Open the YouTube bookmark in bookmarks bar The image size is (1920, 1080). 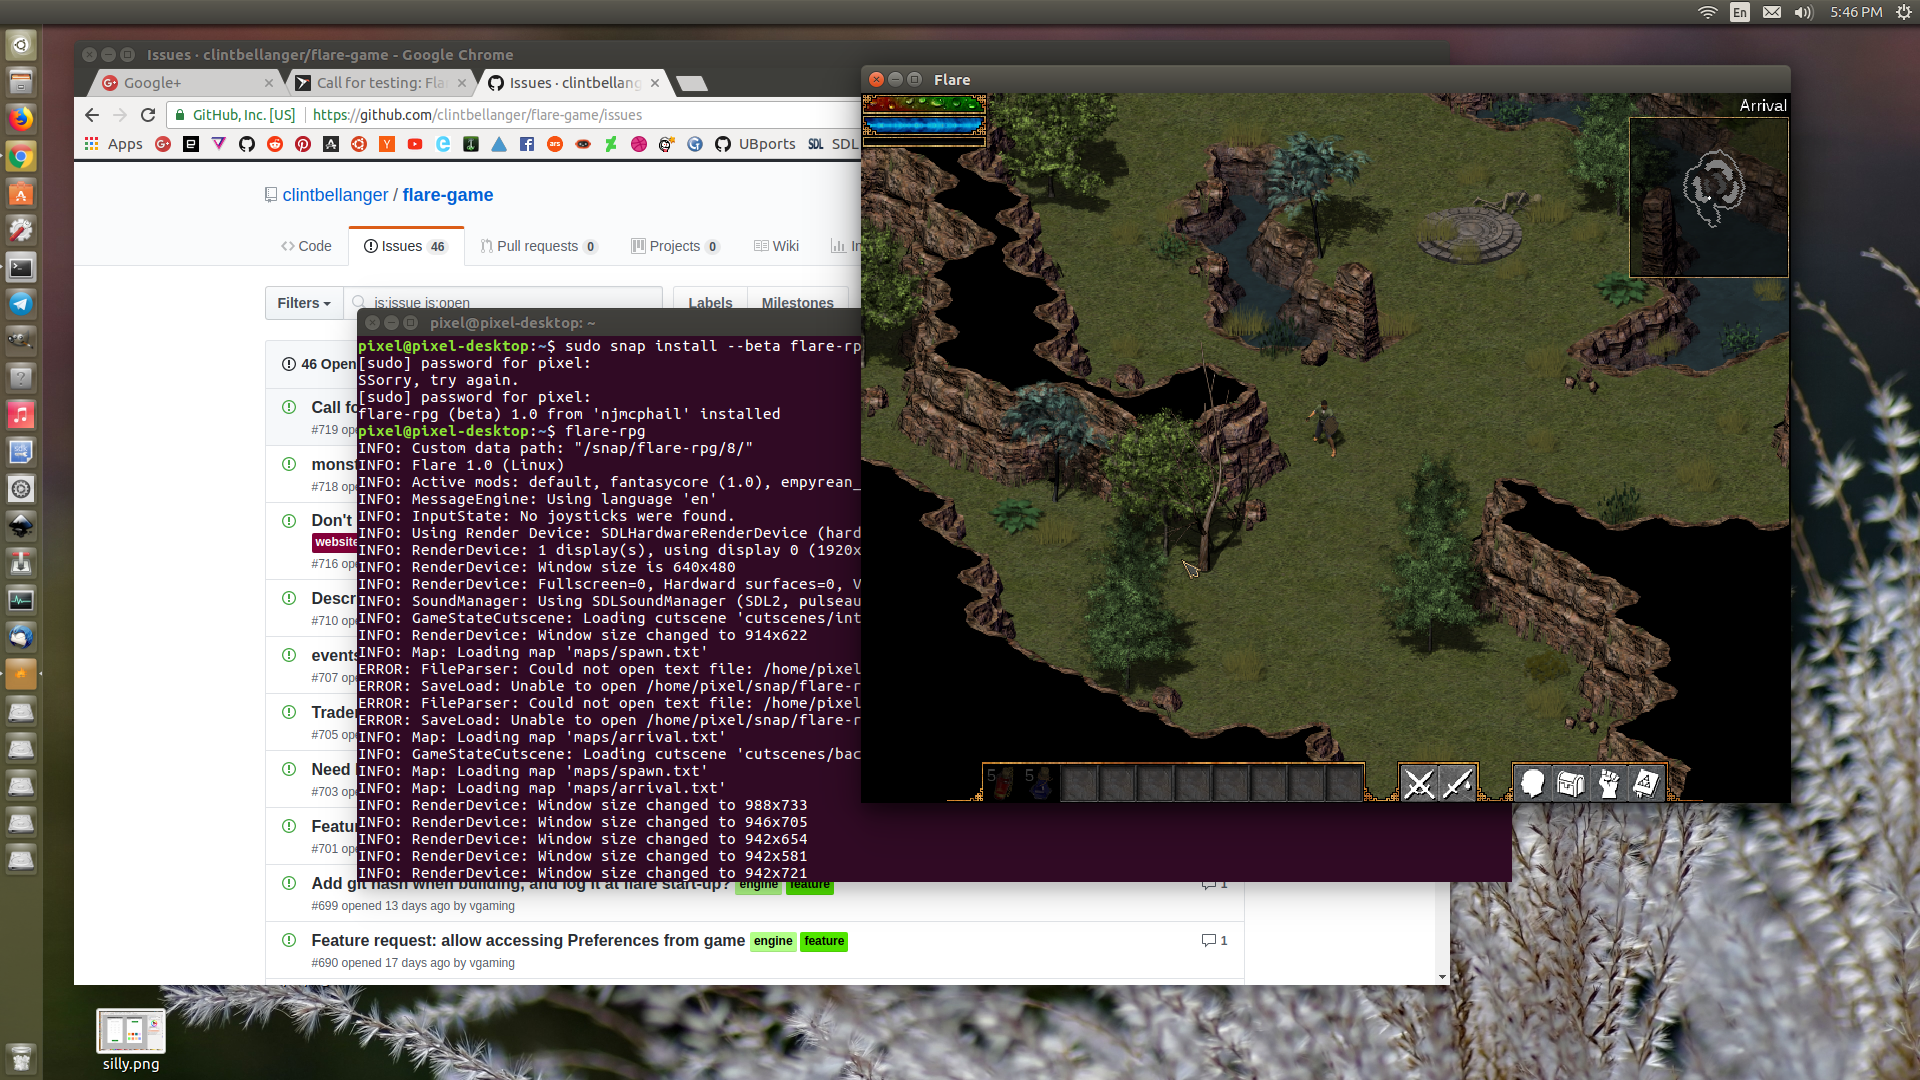point(415,144)
